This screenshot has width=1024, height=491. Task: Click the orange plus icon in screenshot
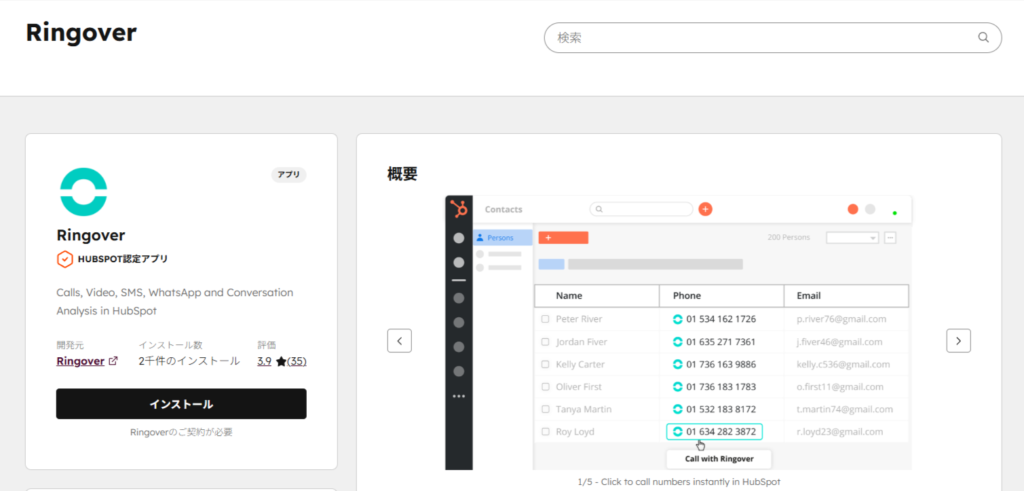tap(705, 210)
